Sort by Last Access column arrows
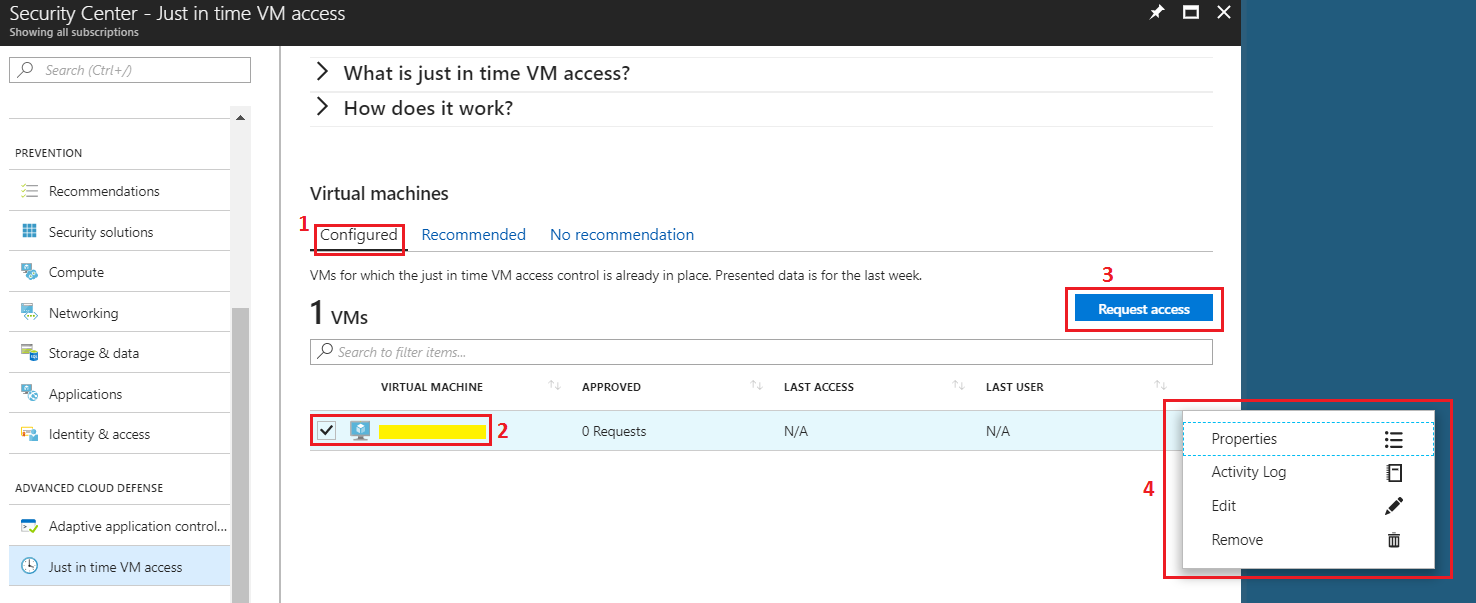Viewport: 1476px width, 603px height. point(958,386)
